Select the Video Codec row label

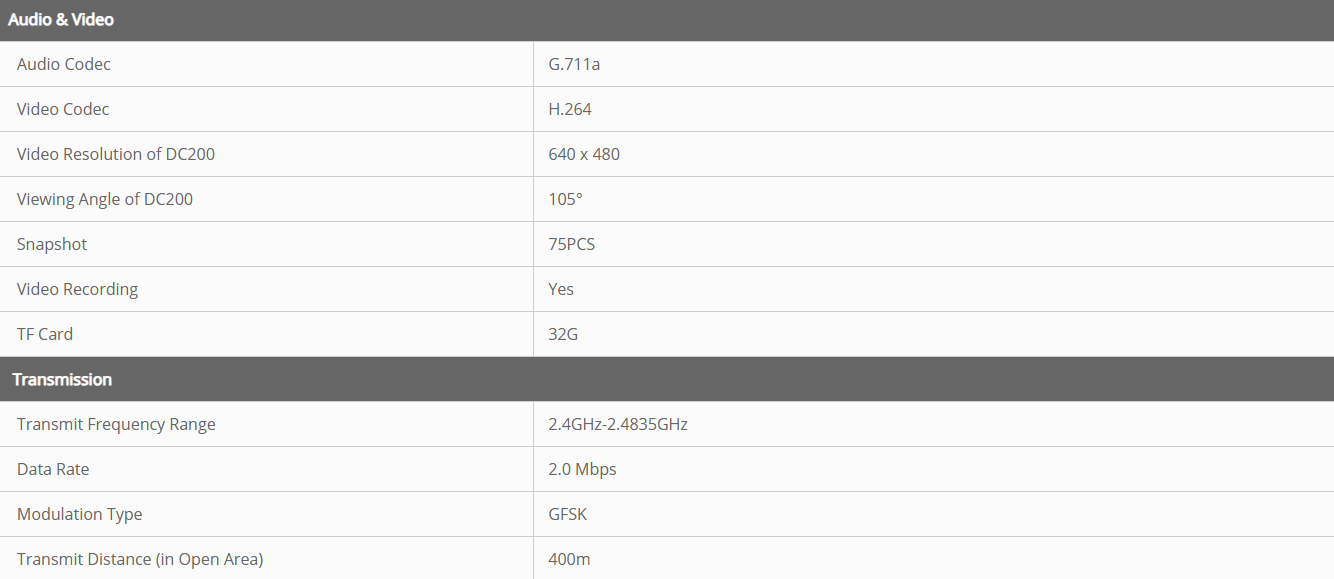tap(63, 110)
